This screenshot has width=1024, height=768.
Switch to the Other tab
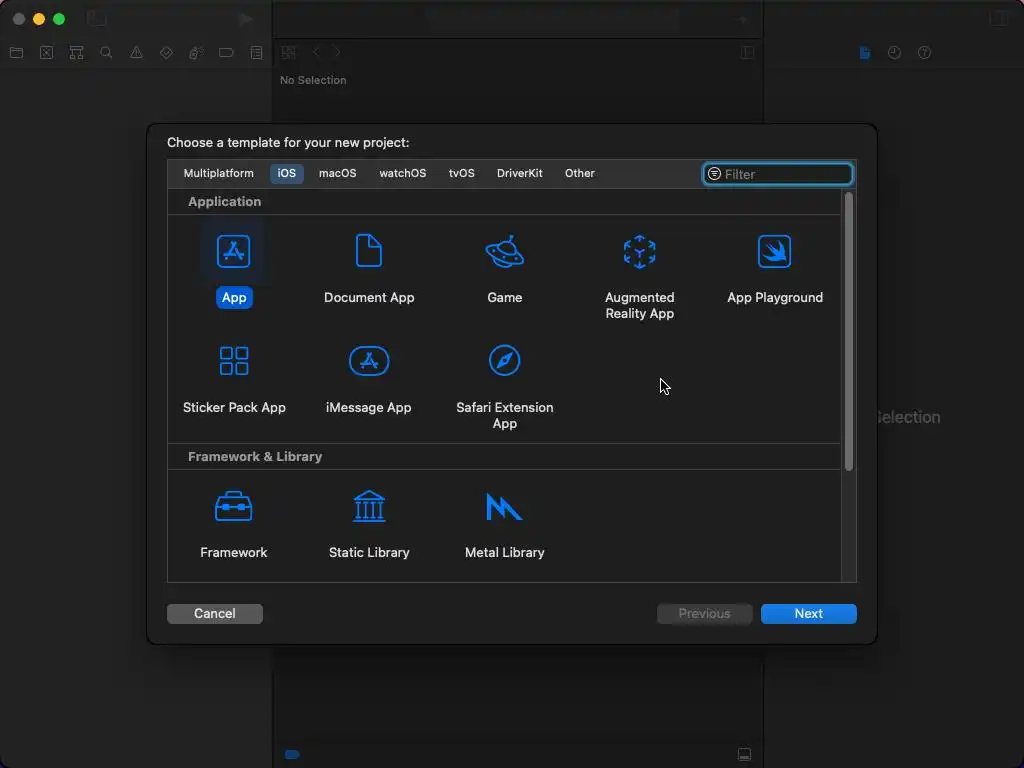click(x=579, y=173)
